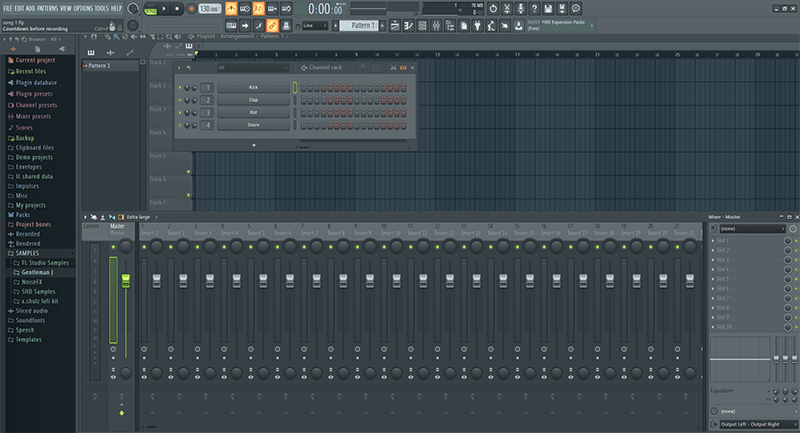Open the audio editor scissors icon
Screen dimensions: 800x433
507,9
